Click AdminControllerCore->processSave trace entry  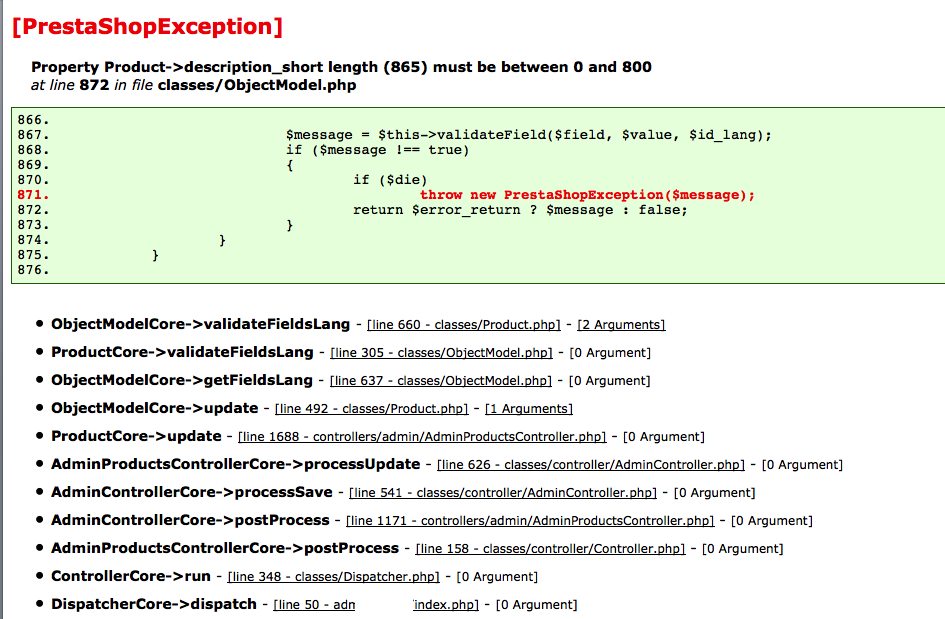pyautogui.click(x=192, y=492)
